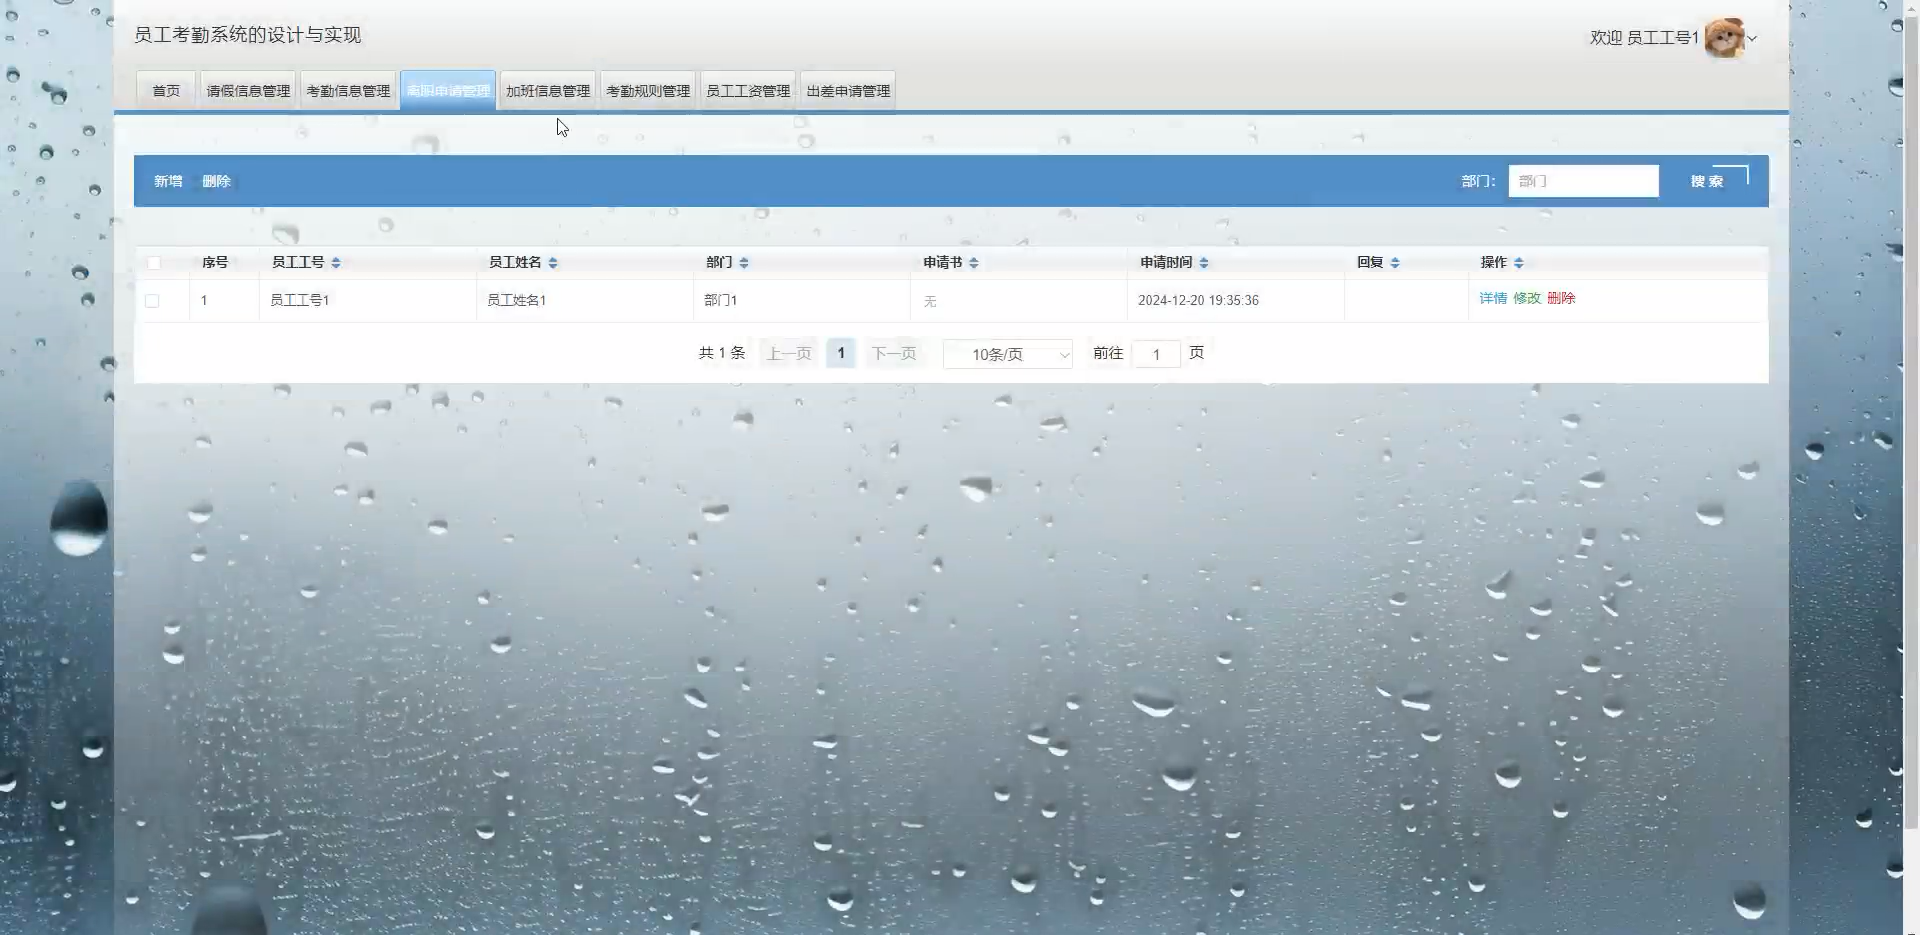Click the 前往 page number input
The height and width of the screenshot is (935, 1920).
pos(1157,353)
